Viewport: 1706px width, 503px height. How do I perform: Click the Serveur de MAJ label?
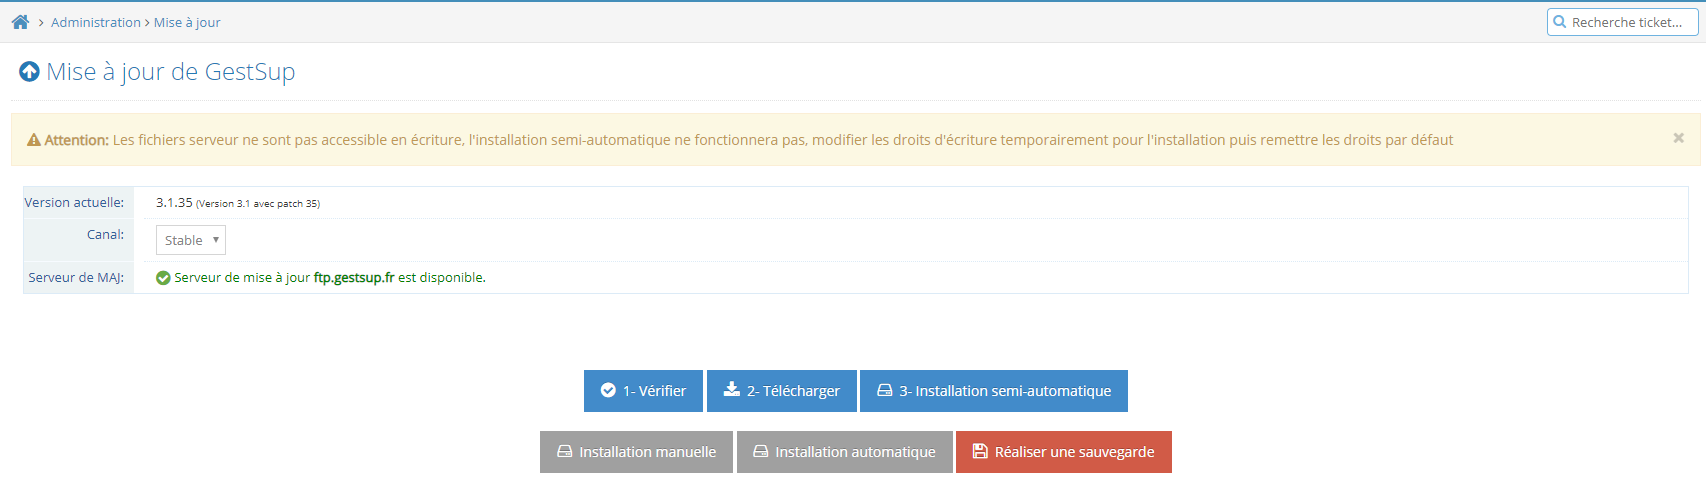(76, 278)
